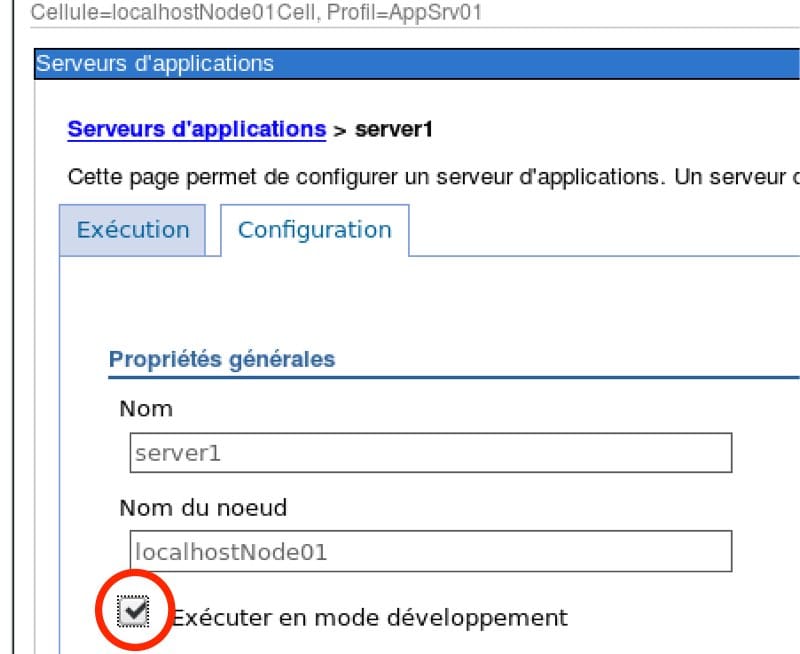Open the Serveurs d'applications breadcrumb link
The image size is (800, 654).
[196, 129]
